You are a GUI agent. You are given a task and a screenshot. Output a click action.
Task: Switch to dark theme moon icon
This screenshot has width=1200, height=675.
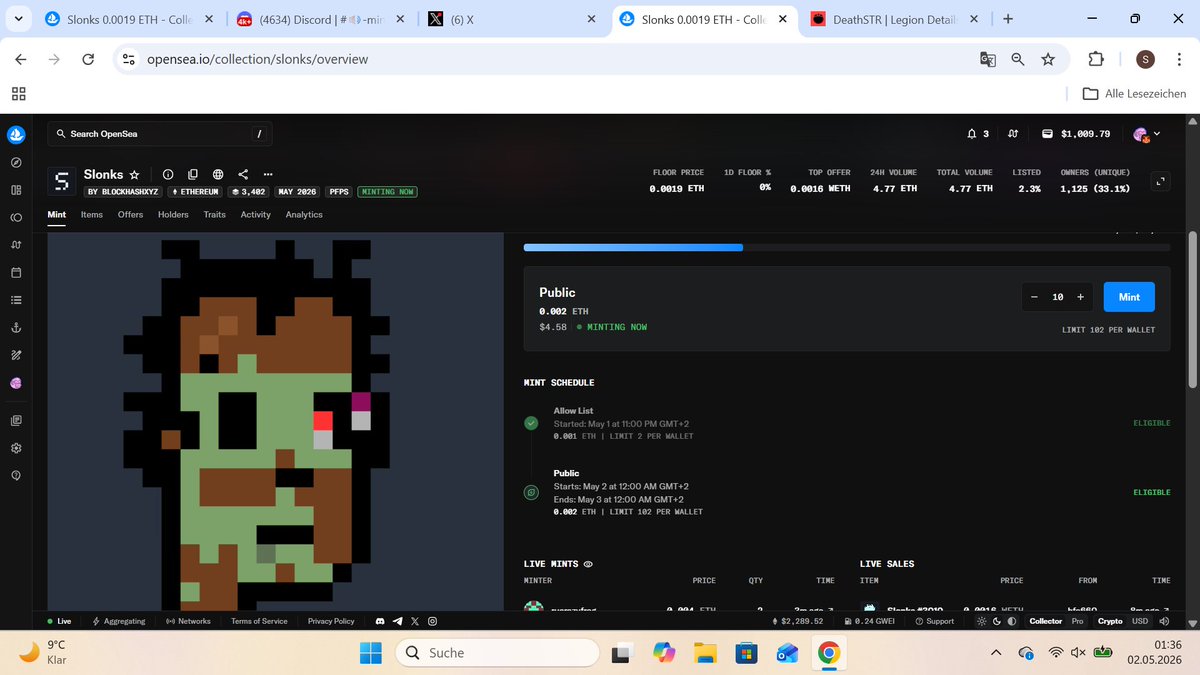[x=997, y=621]
